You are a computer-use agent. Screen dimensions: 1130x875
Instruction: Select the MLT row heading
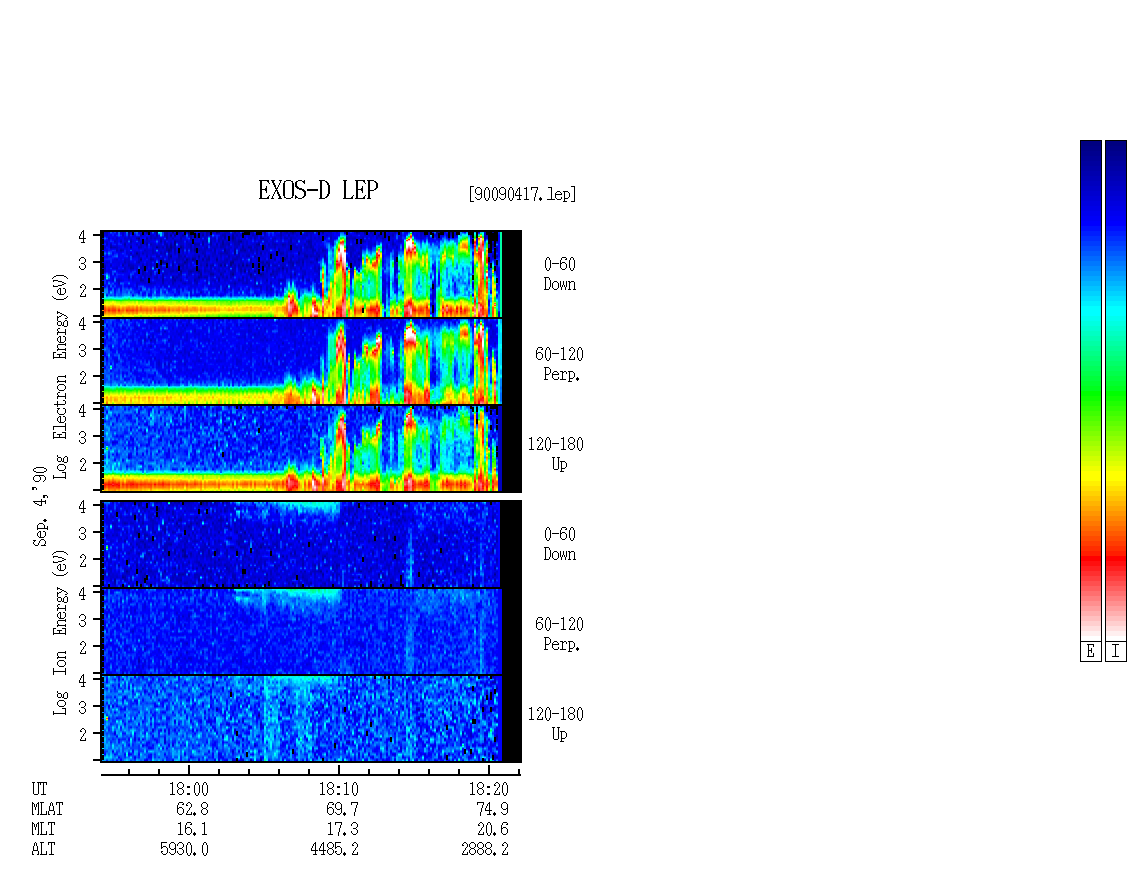pyautogui.click(x=43, y=830)
